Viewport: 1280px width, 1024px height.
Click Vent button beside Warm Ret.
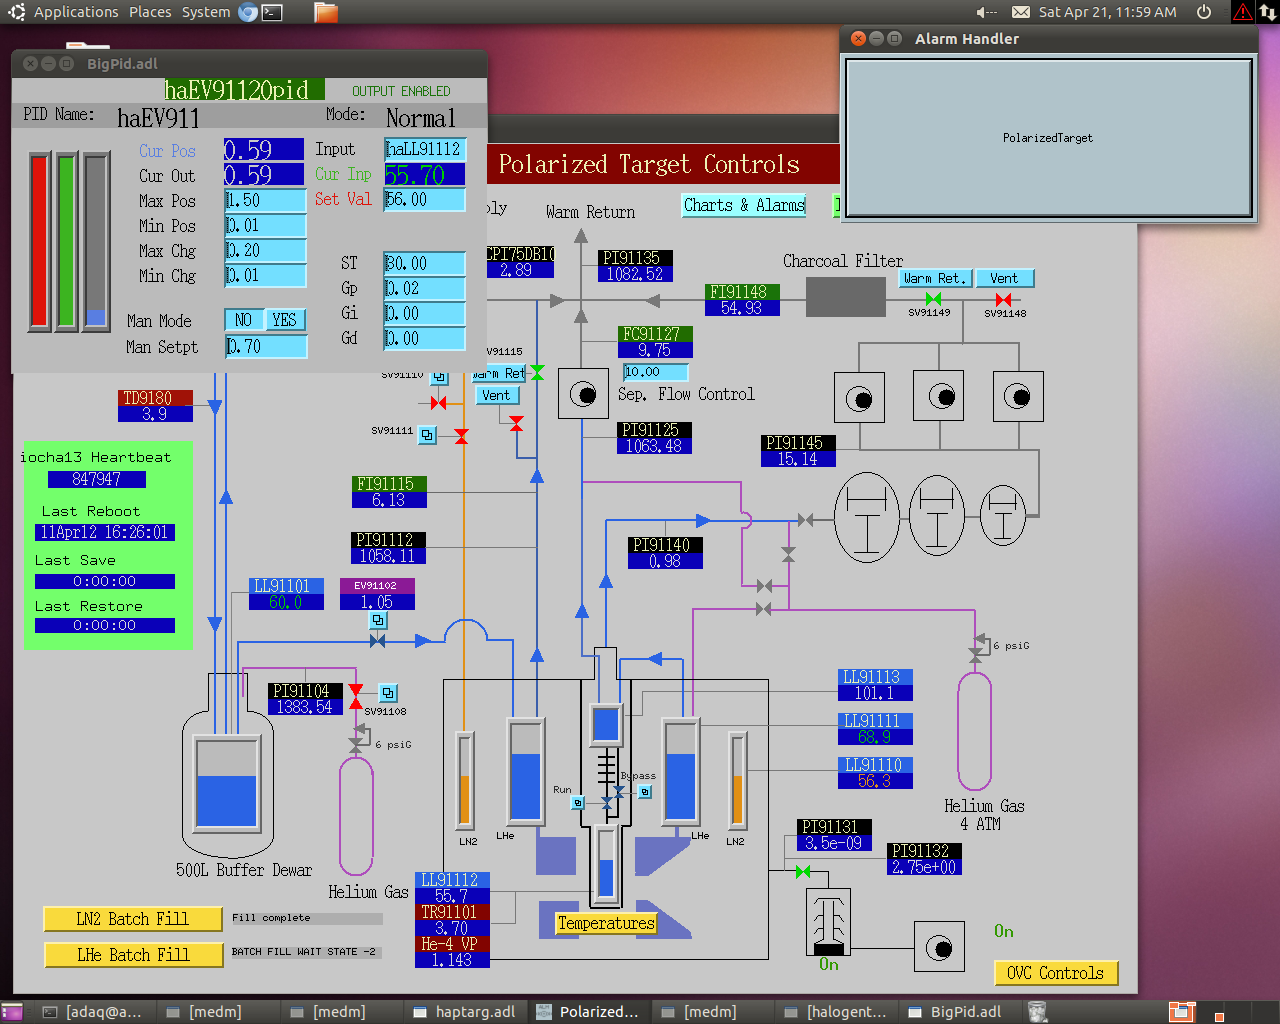1004,278
